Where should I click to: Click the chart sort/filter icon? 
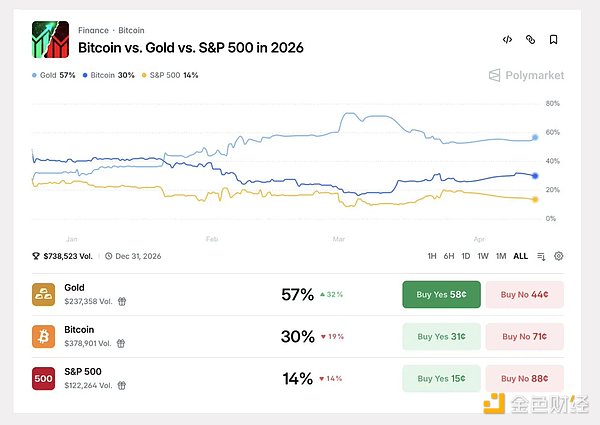click(541, 256)
